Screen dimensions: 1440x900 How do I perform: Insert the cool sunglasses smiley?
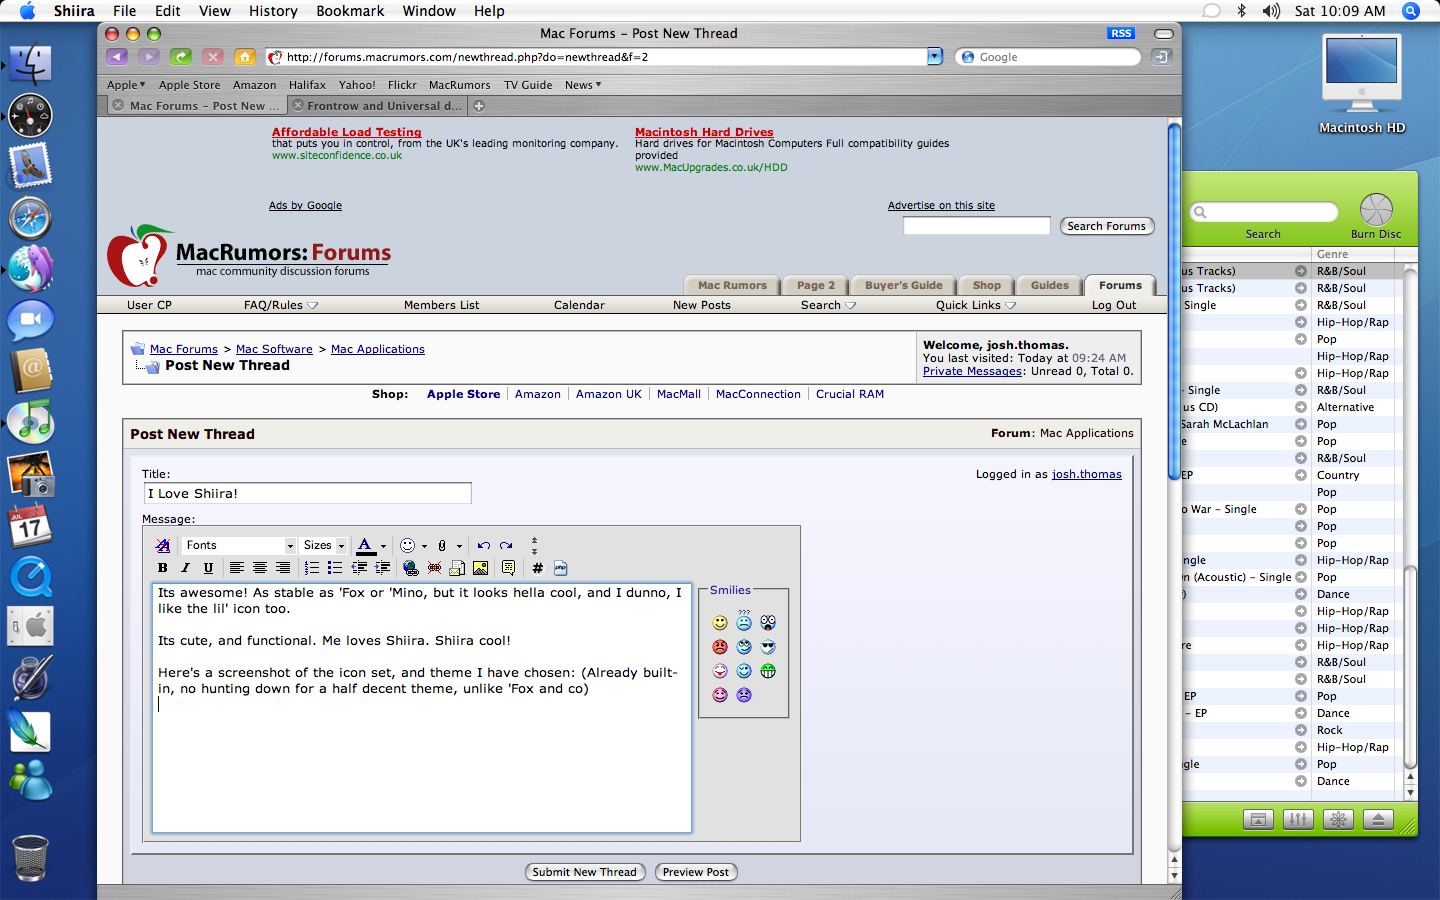tap(768, 647)
